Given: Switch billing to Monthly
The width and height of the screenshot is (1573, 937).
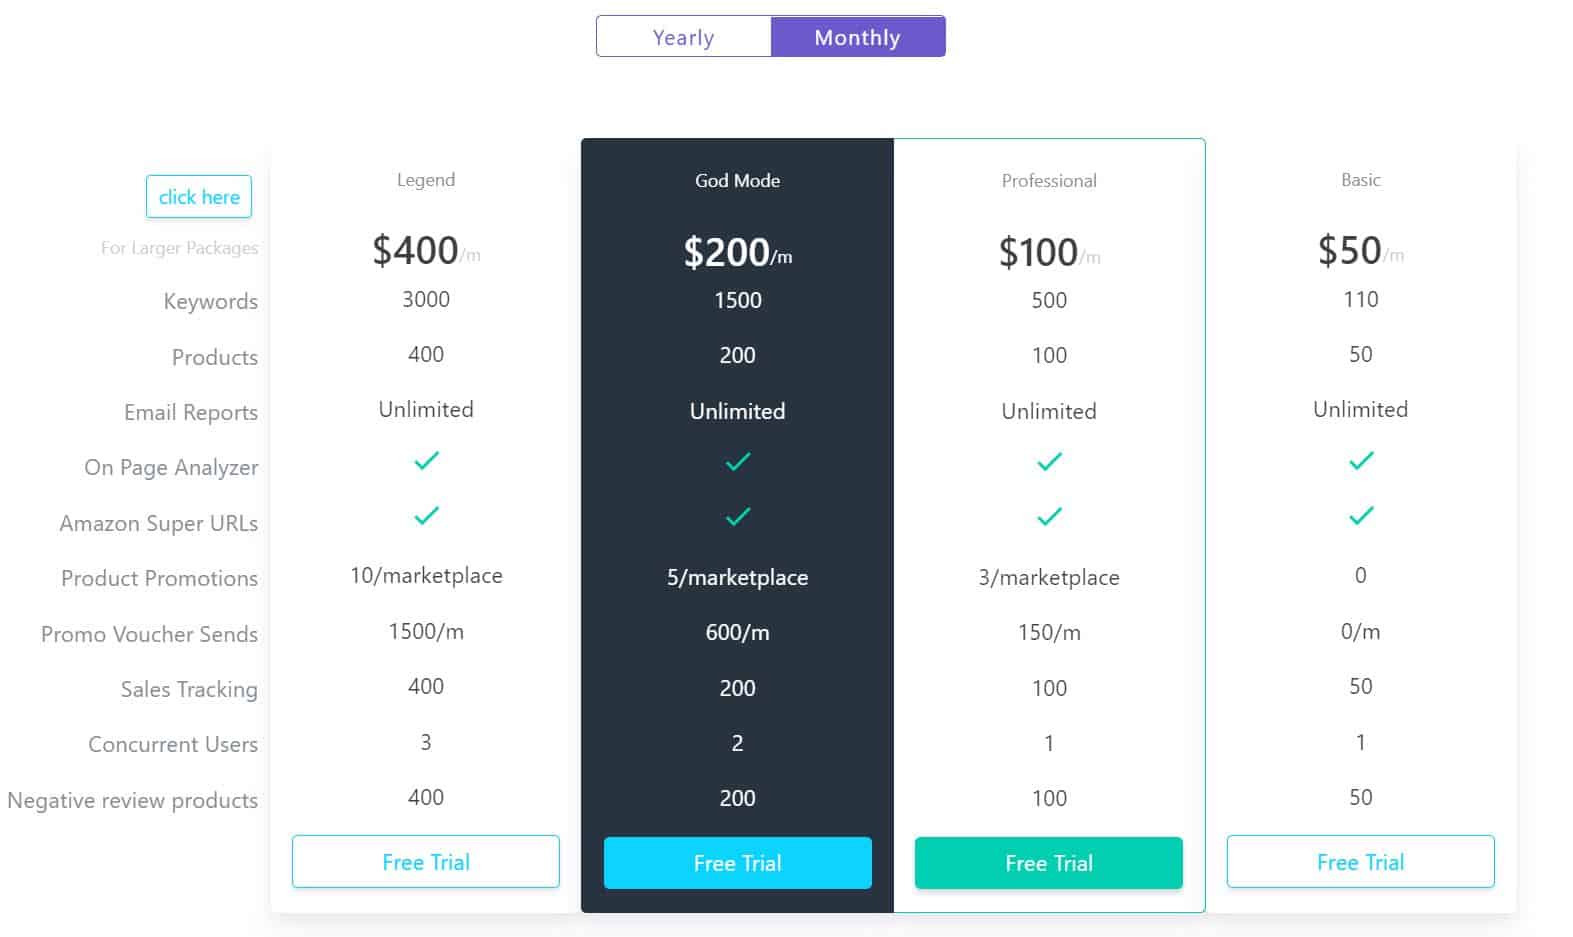Looking at the screenshot, I should pyautogui.click(x=857, y=36).
